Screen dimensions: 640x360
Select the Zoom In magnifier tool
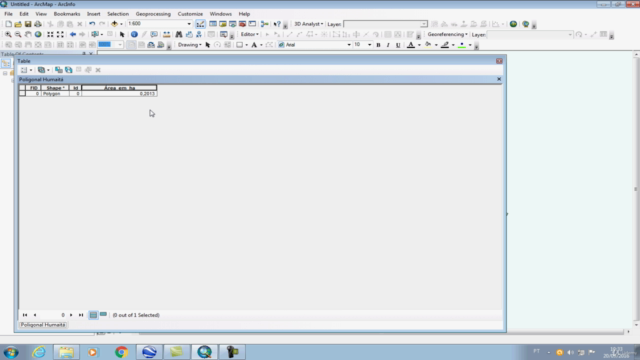coord(8,35)
